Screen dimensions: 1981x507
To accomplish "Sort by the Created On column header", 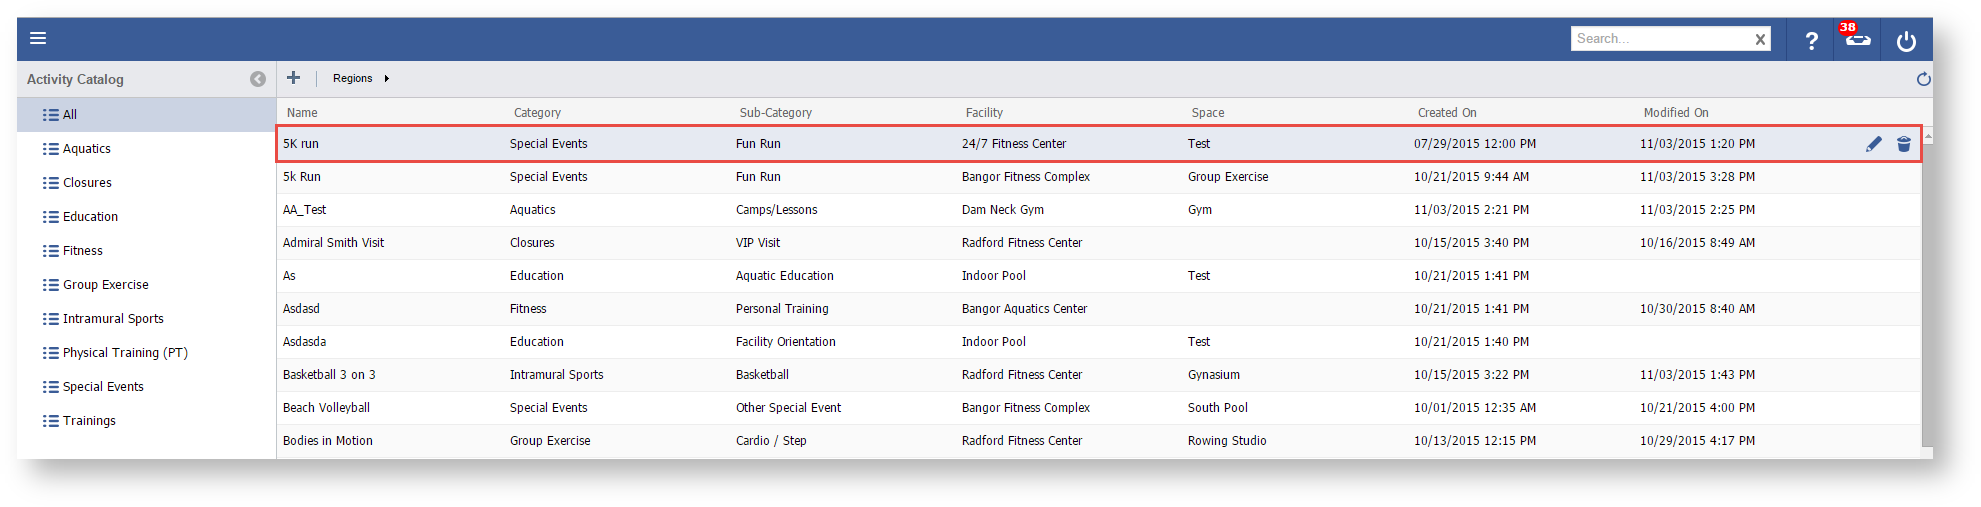I will click(x=1446, y=113).
